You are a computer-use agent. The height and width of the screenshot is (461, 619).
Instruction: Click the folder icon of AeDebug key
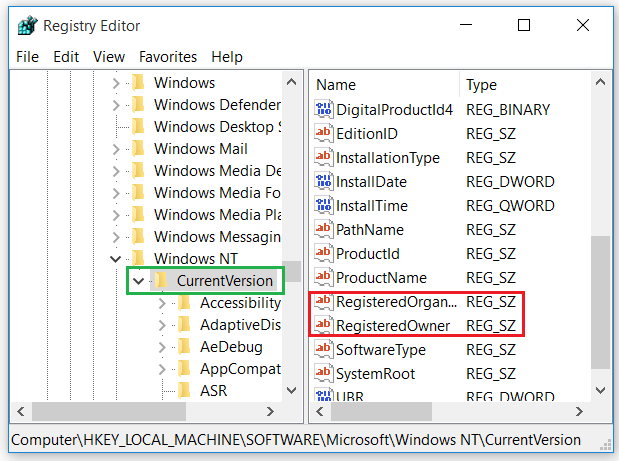[184, 347]
